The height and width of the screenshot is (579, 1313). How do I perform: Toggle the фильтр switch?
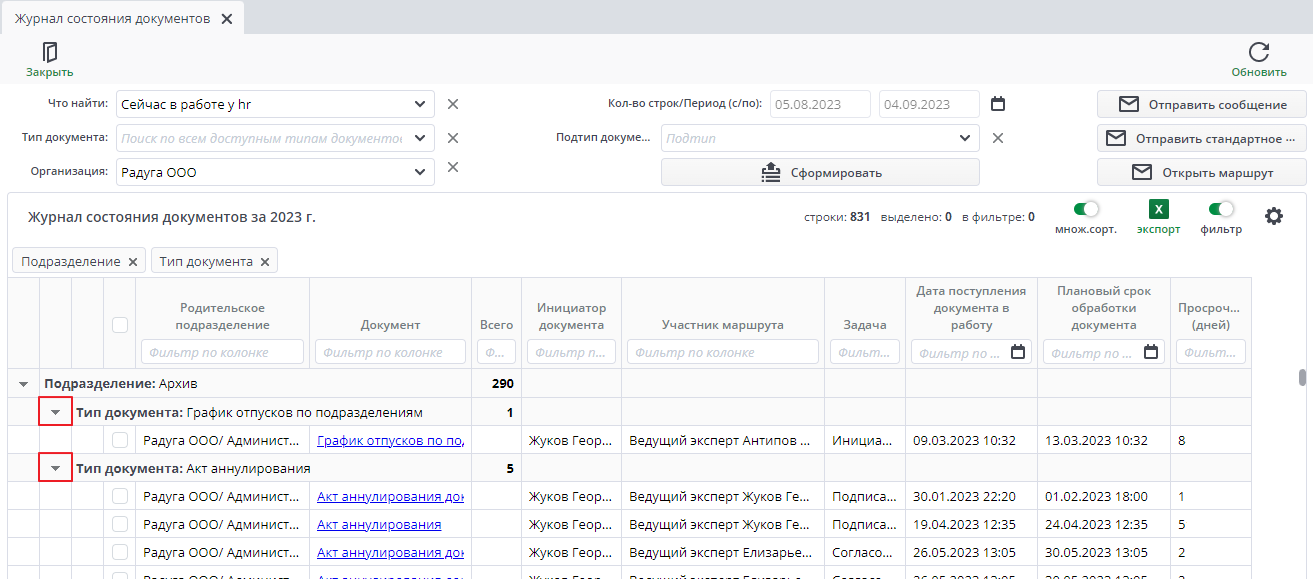pyautogui.click(x=1220, y=210)
